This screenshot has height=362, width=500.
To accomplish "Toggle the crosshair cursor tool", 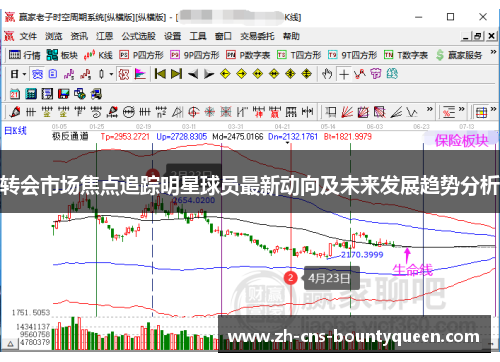I will coord(344,74).
